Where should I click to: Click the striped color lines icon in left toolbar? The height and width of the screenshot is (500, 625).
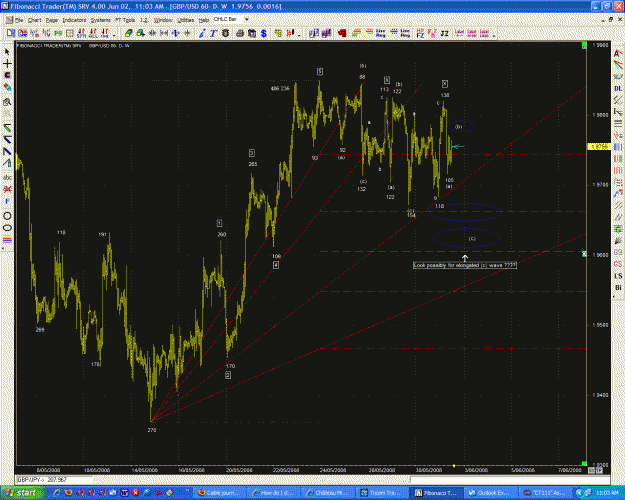tap(7, 240)
